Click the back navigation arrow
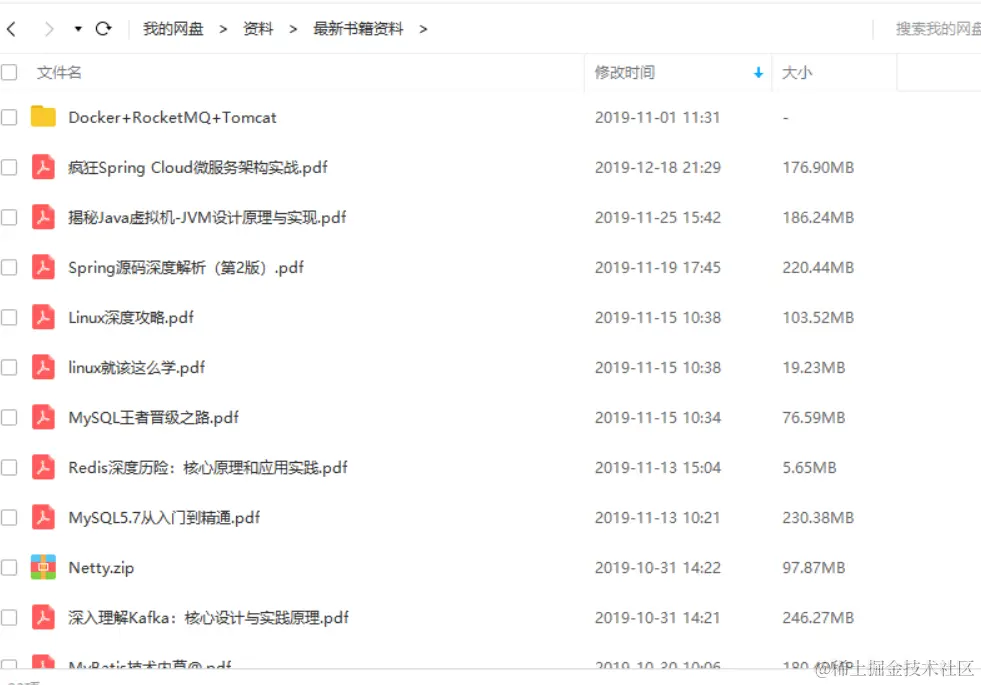The height and width of the screenshot is (685, 981). (12, 29)
